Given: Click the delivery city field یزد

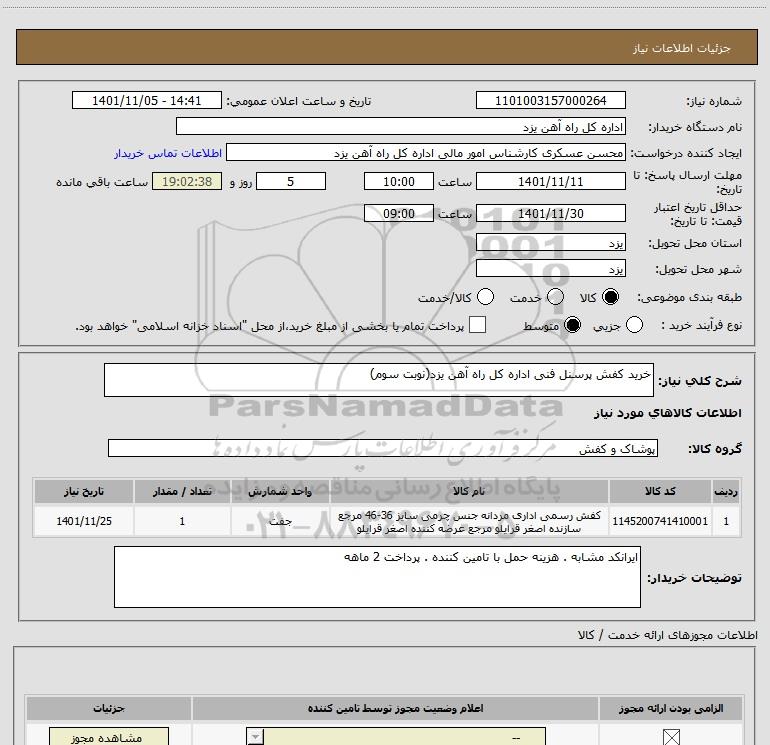Looking at the screenshot, I should click(550, 269).
